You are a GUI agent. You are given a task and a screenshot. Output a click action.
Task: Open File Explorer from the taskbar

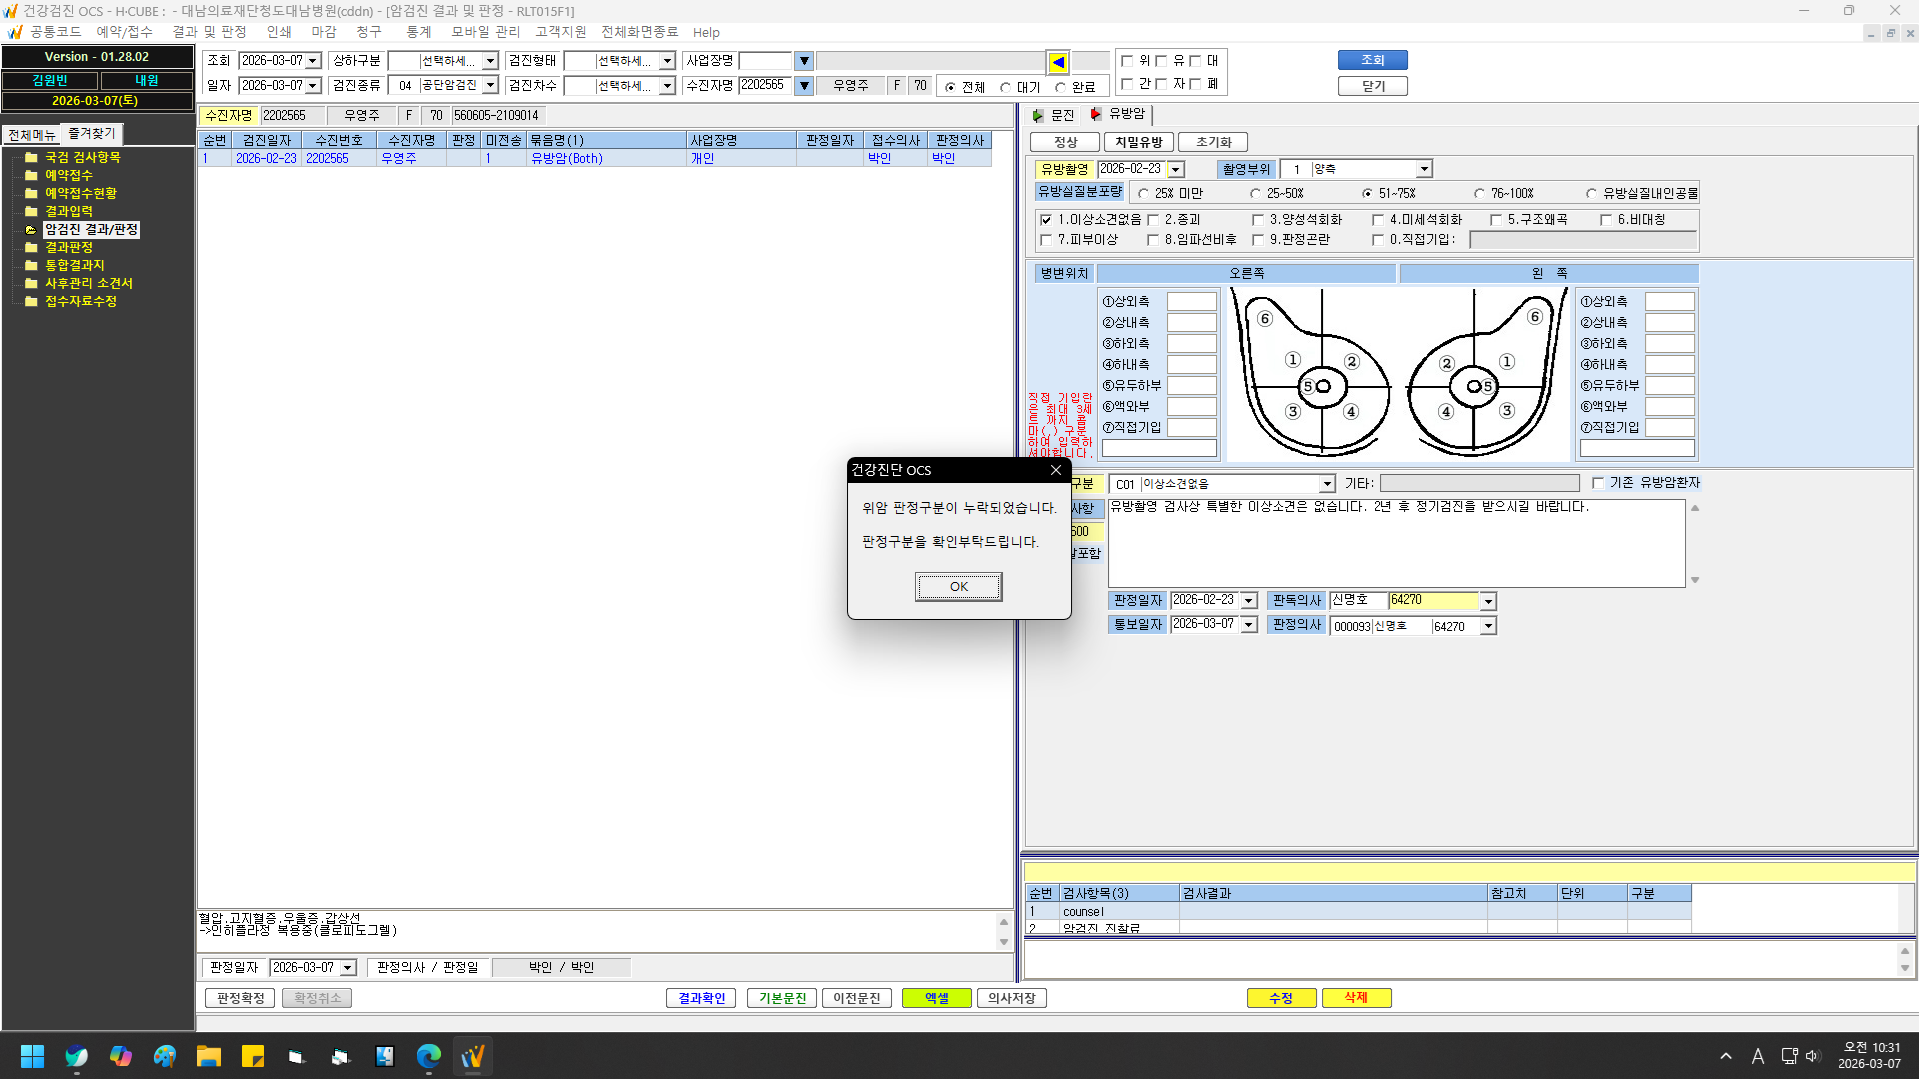click(x=209, y=1056)
